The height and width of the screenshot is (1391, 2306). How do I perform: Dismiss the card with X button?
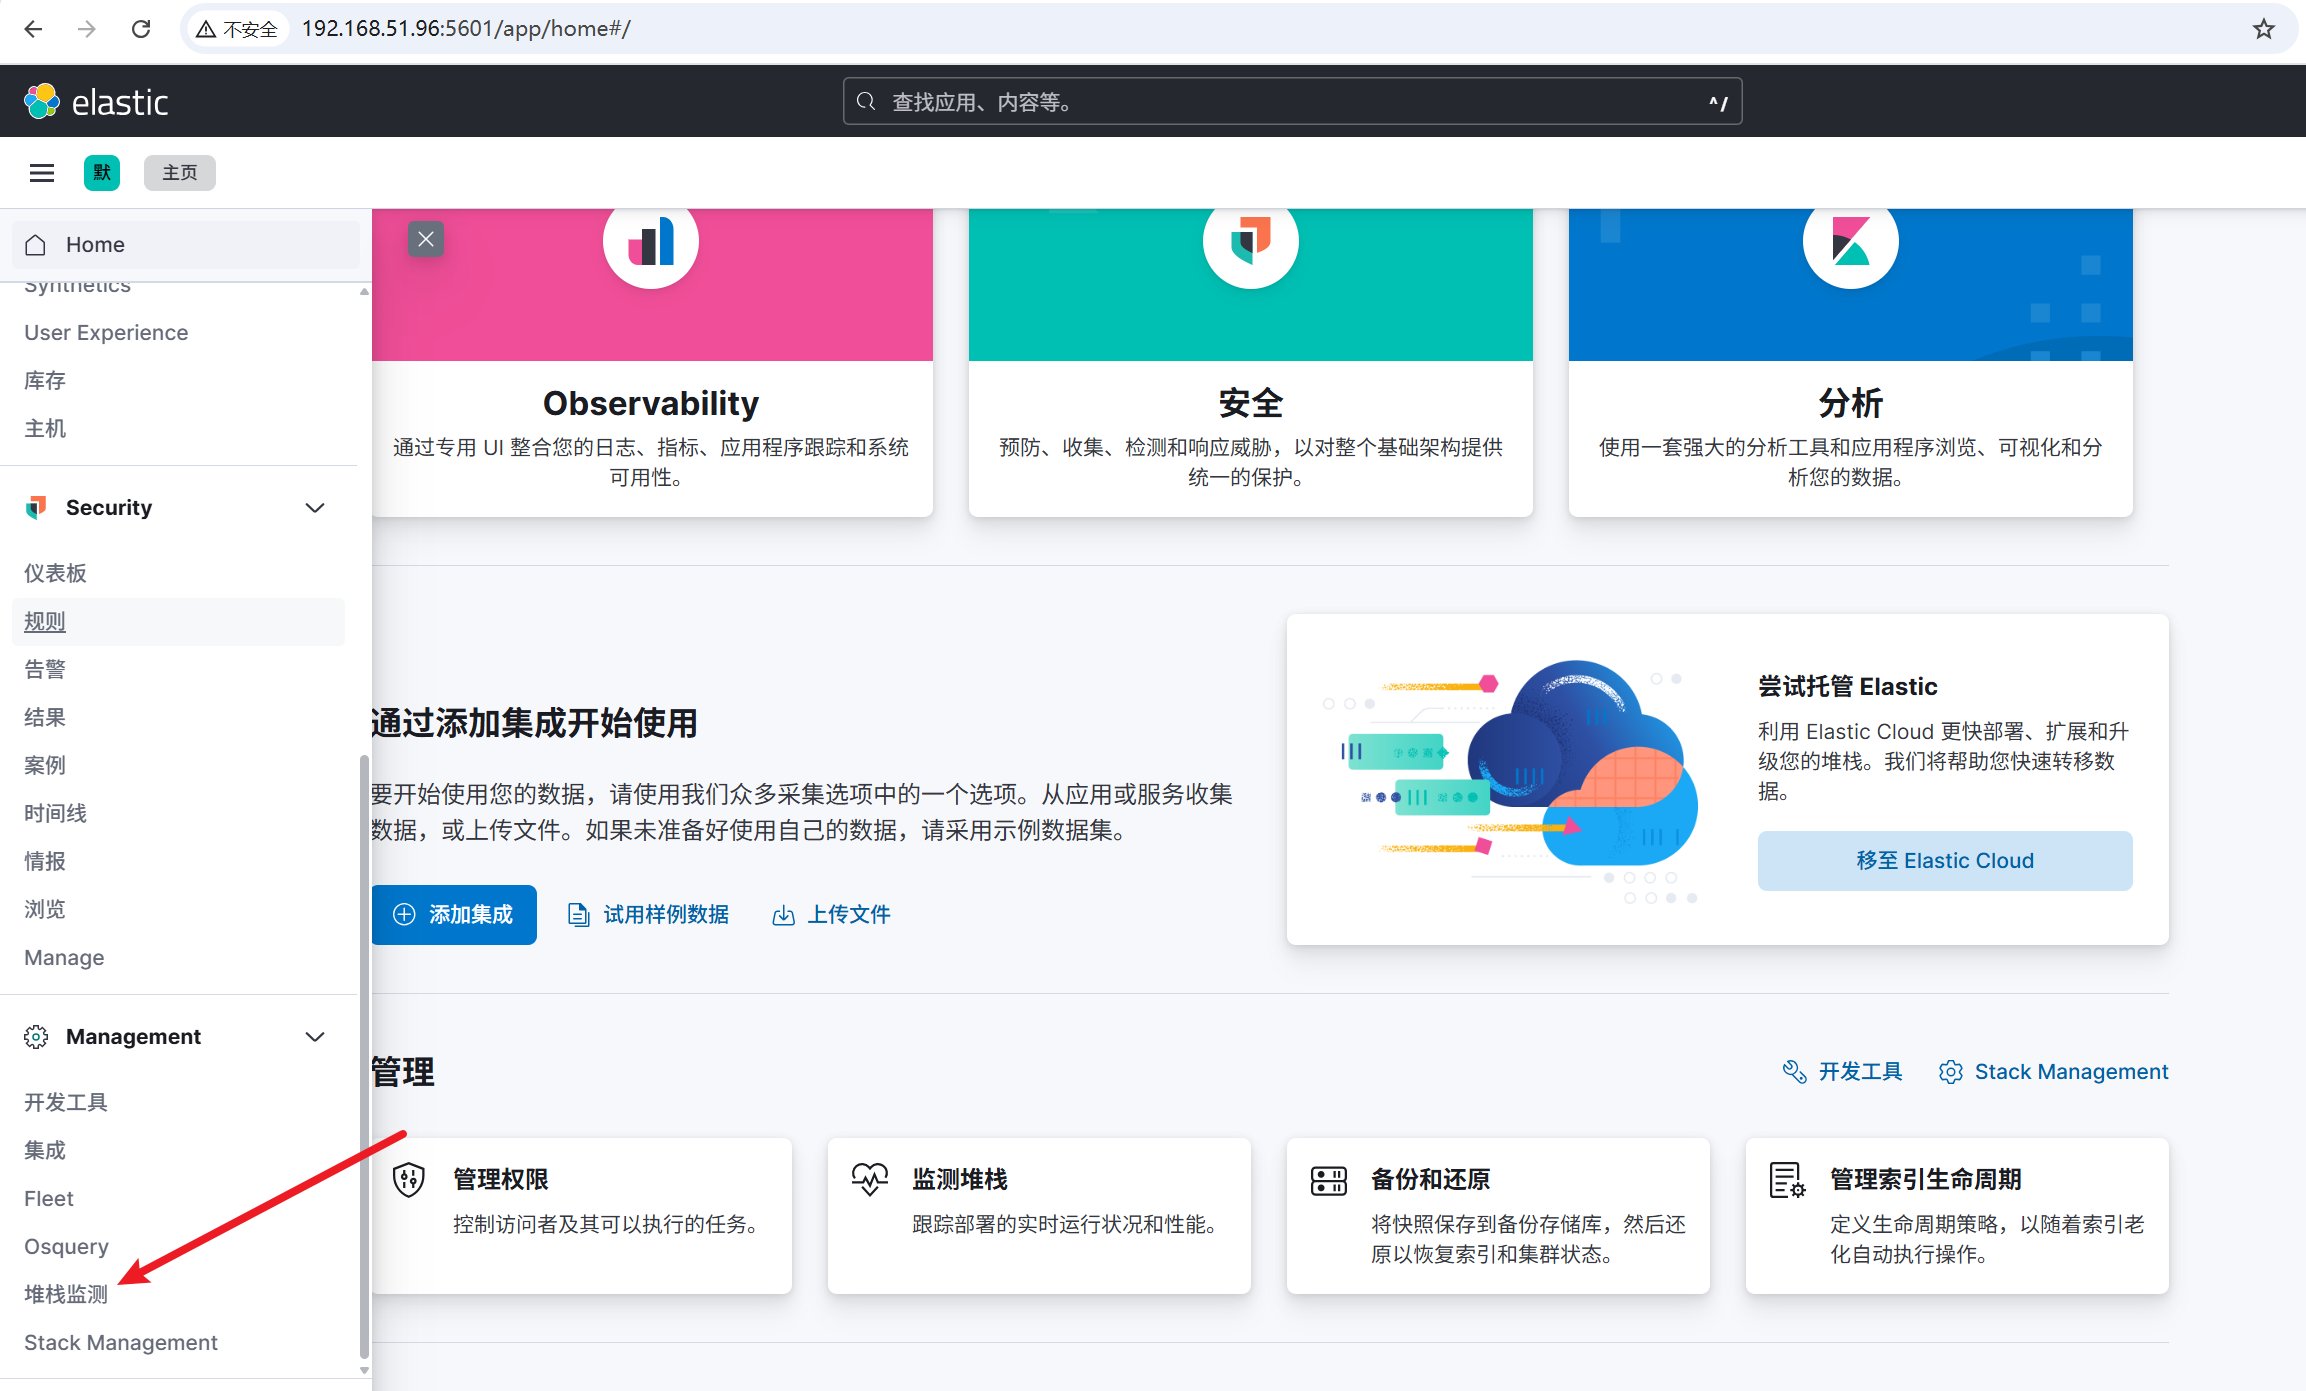[426, 240]
